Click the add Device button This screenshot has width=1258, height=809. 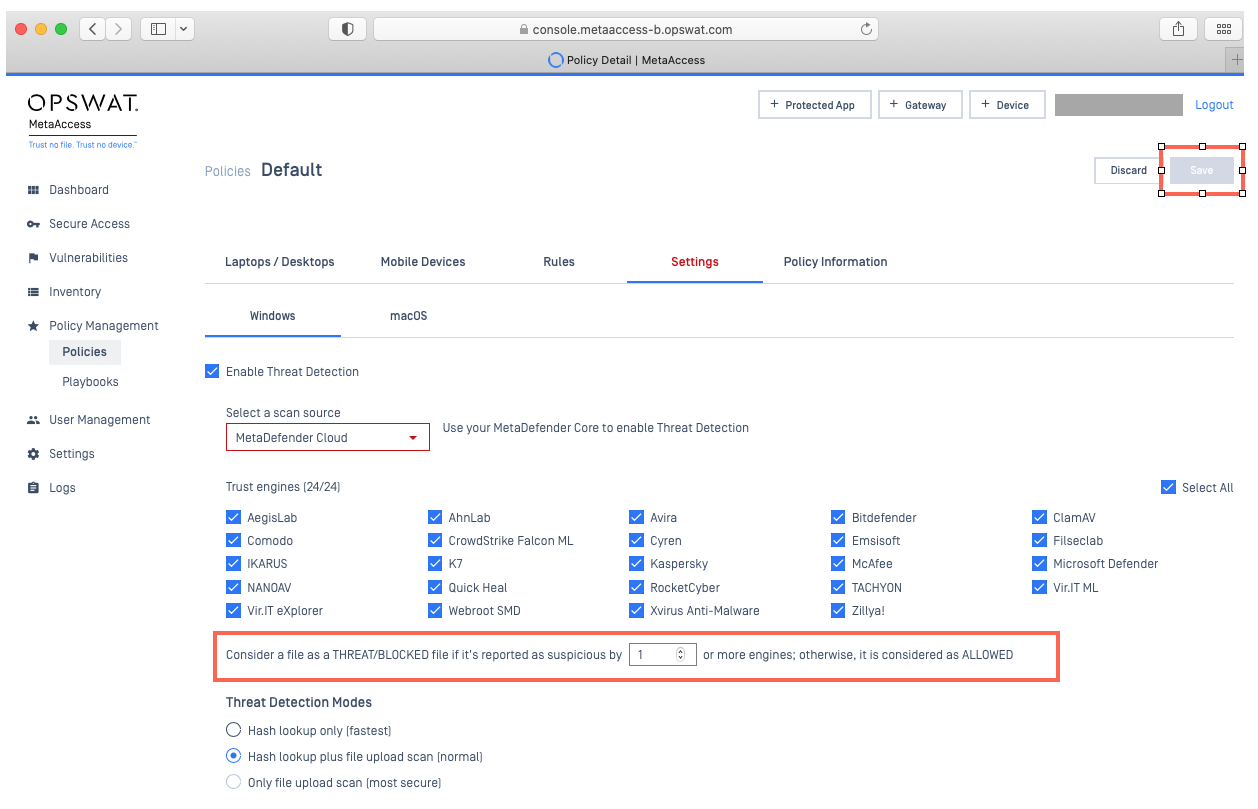1007,105
